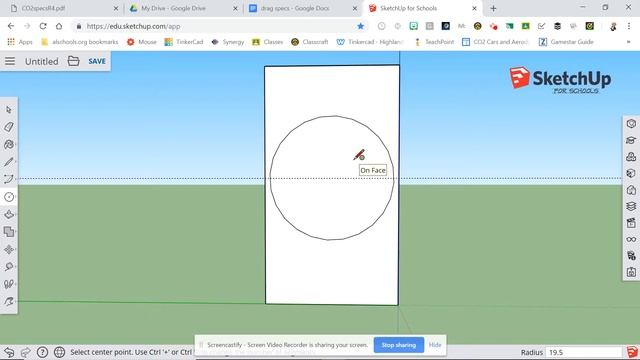This screenshot has width=640, height=360.
Task: Go back in browser history
Action: [x=11, y=26]
